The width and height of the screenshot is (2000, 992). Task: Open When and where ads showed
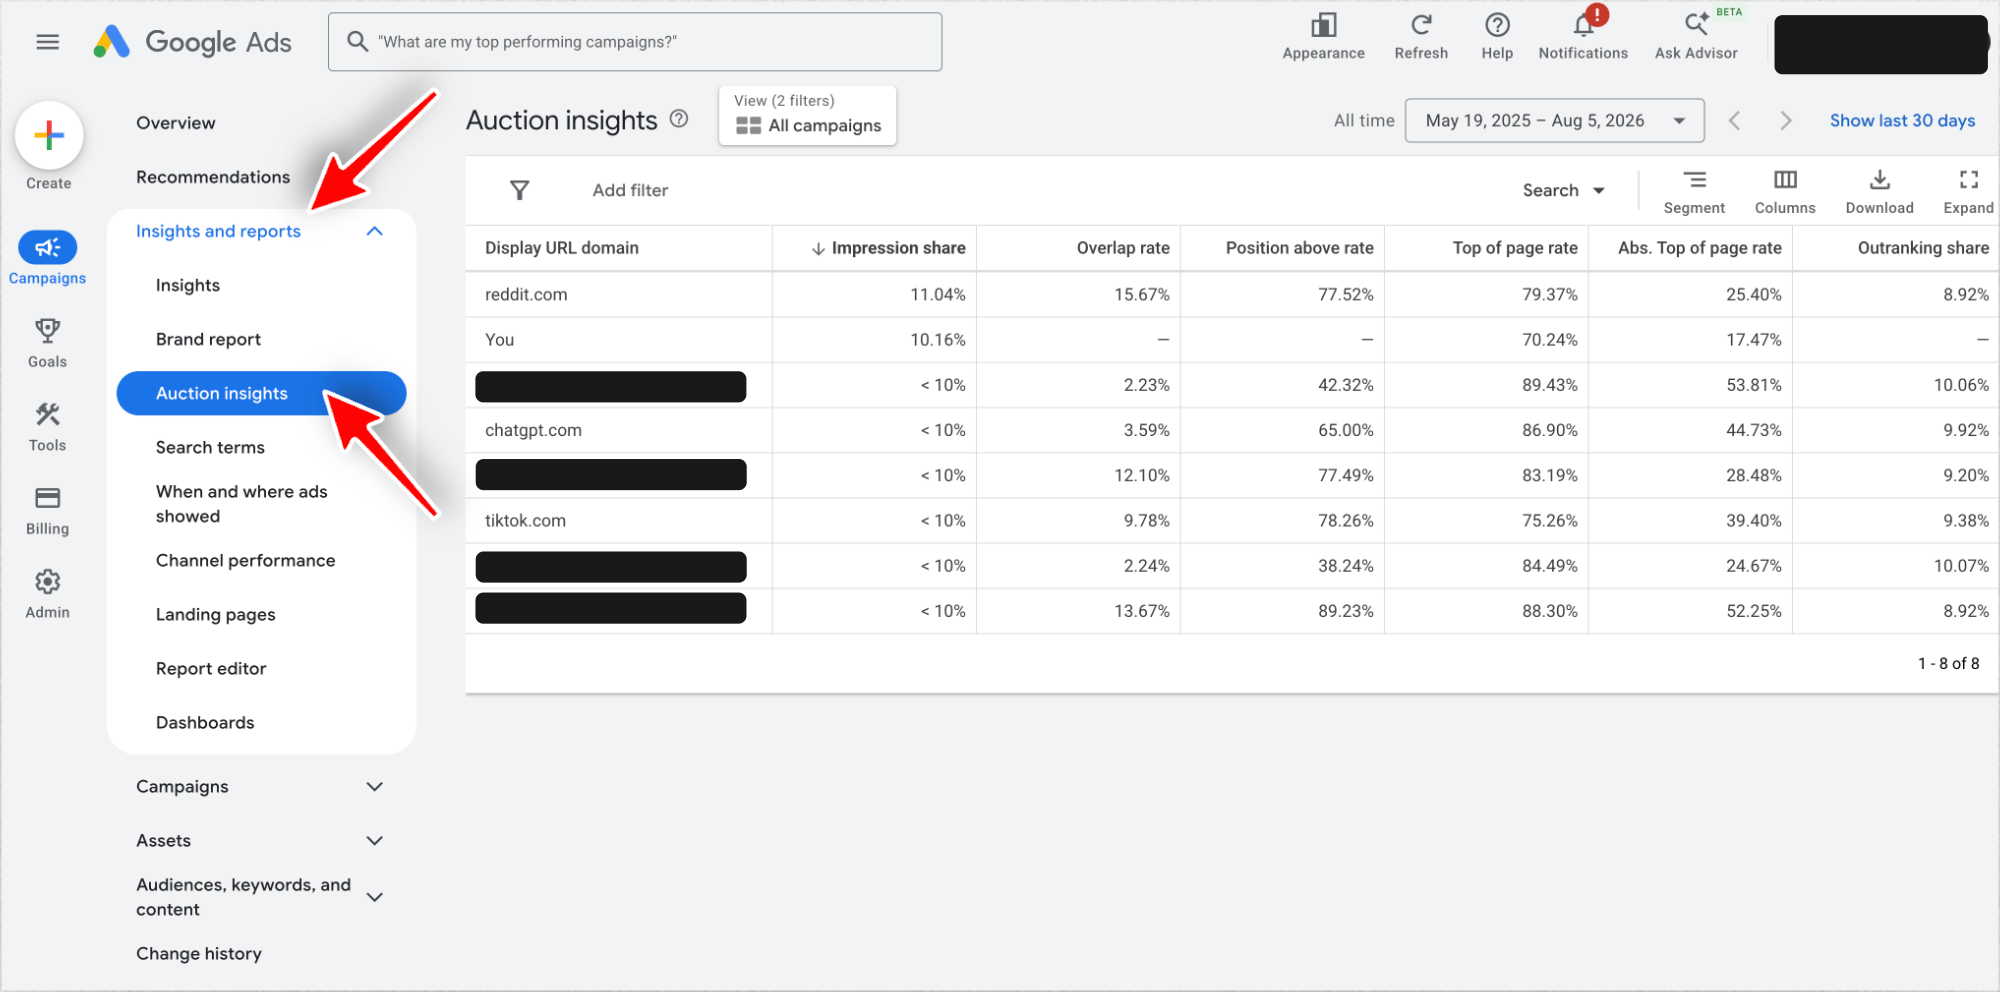tap(242, 504)
